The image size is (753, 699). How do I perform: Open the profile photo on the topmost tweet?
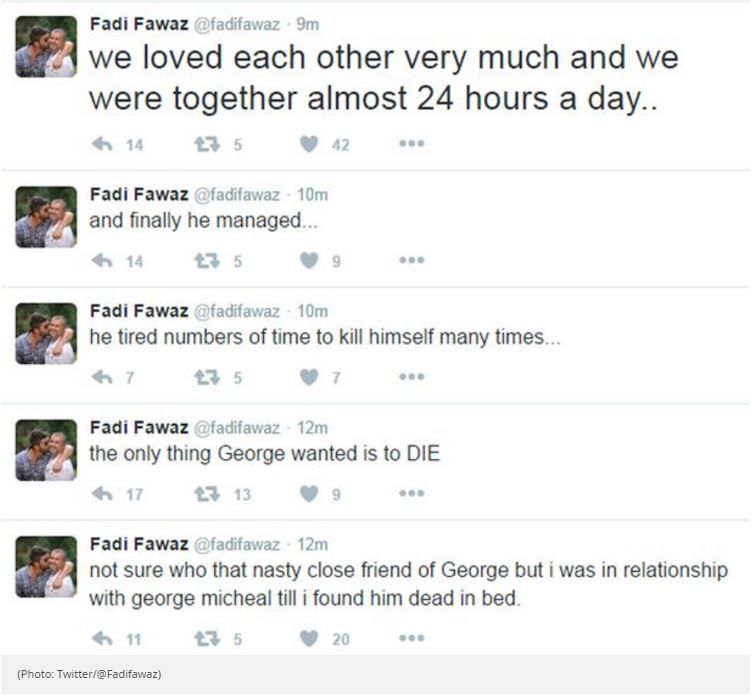[46, 46]
